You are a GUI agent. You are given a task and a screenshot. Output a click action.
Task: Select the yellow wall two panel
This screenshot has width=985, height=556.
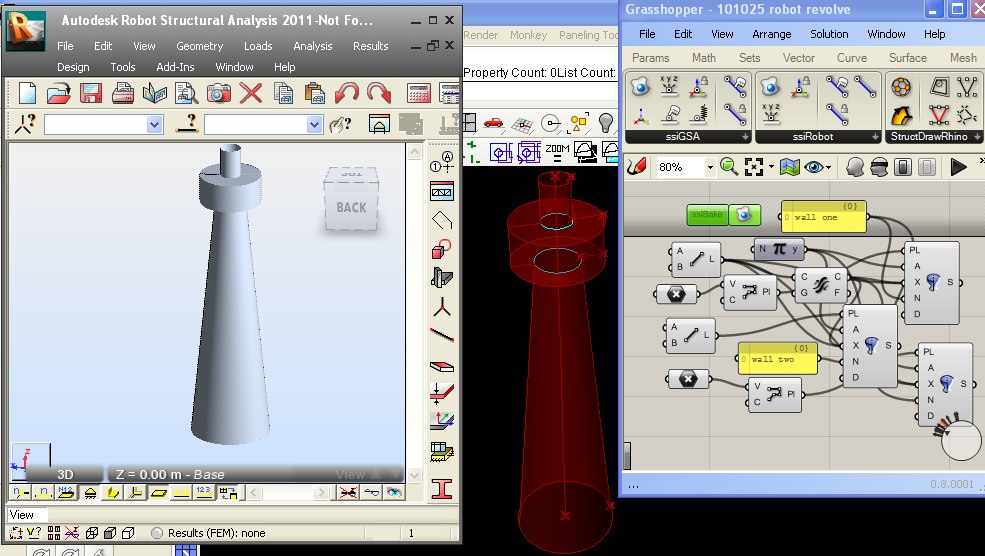(x=778, y=359)
